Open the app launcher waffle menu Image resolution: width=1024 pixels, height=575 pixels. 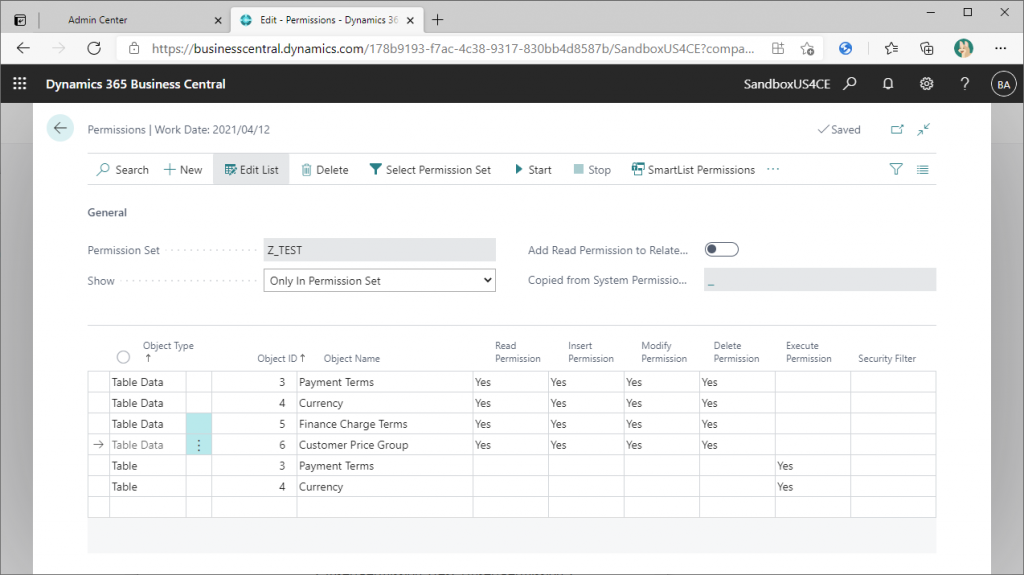point(20,84)
